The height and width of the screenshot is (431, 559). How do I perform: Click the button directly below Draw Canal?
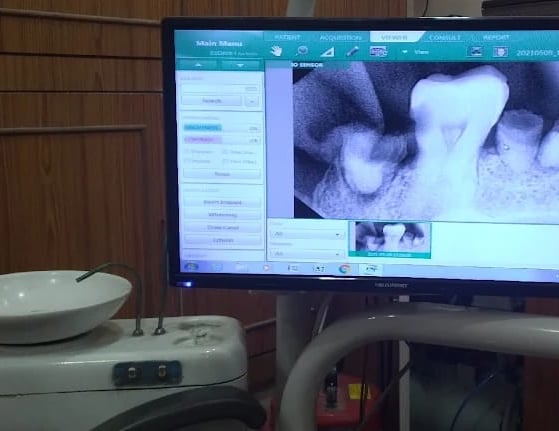pos(223,240)
